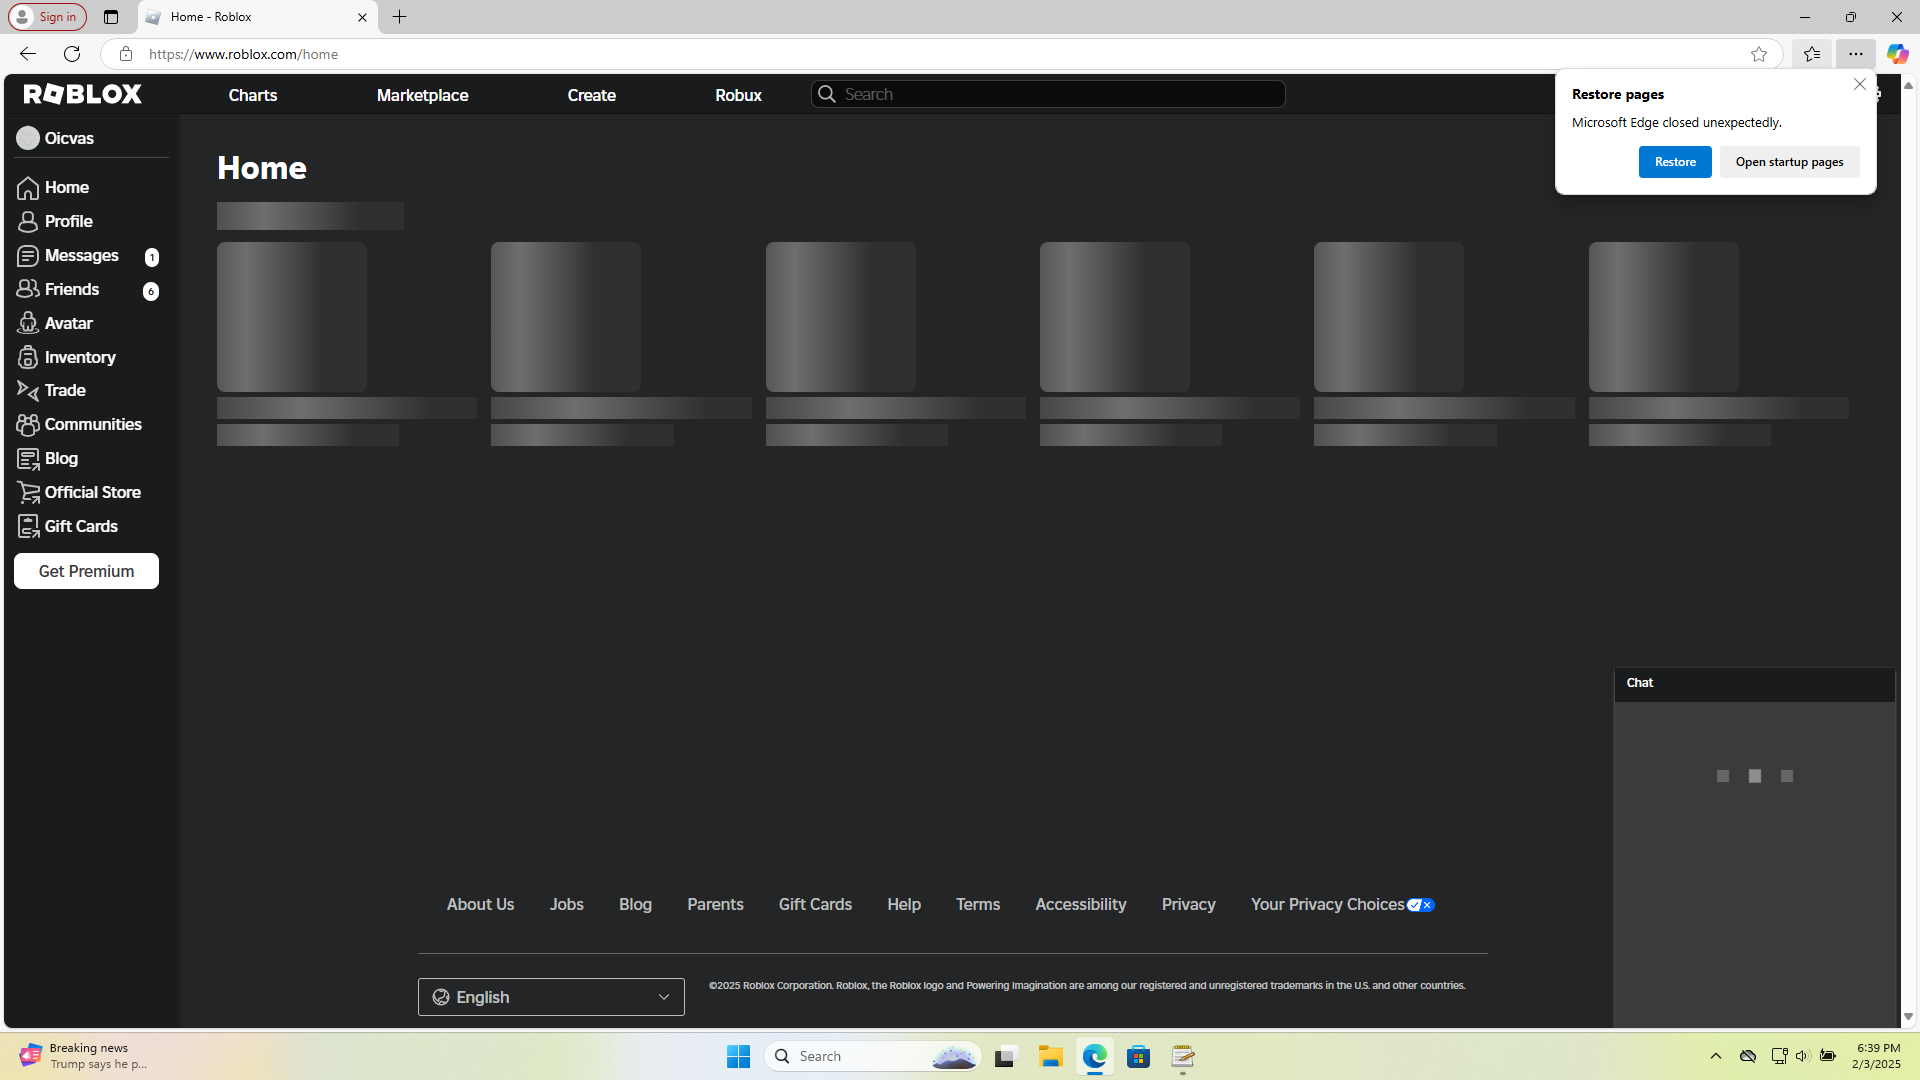Click the Blog icon in sidebar
Screen dimensions: 1920x1080
point(28,459)
